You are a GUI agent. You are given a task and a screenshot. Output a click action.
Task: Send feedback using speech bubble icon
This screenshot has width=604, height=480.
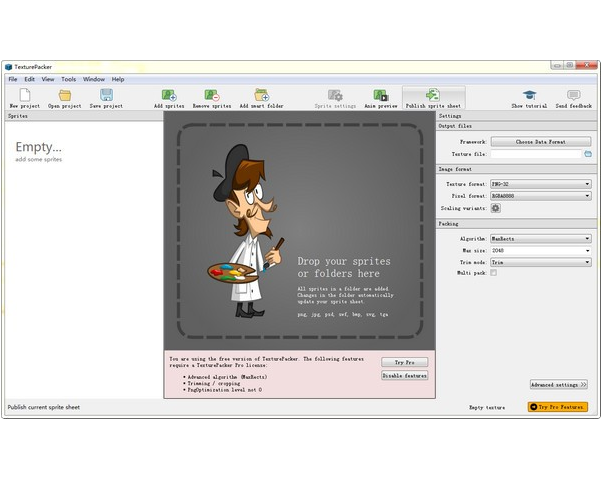(x=574, y=98)
